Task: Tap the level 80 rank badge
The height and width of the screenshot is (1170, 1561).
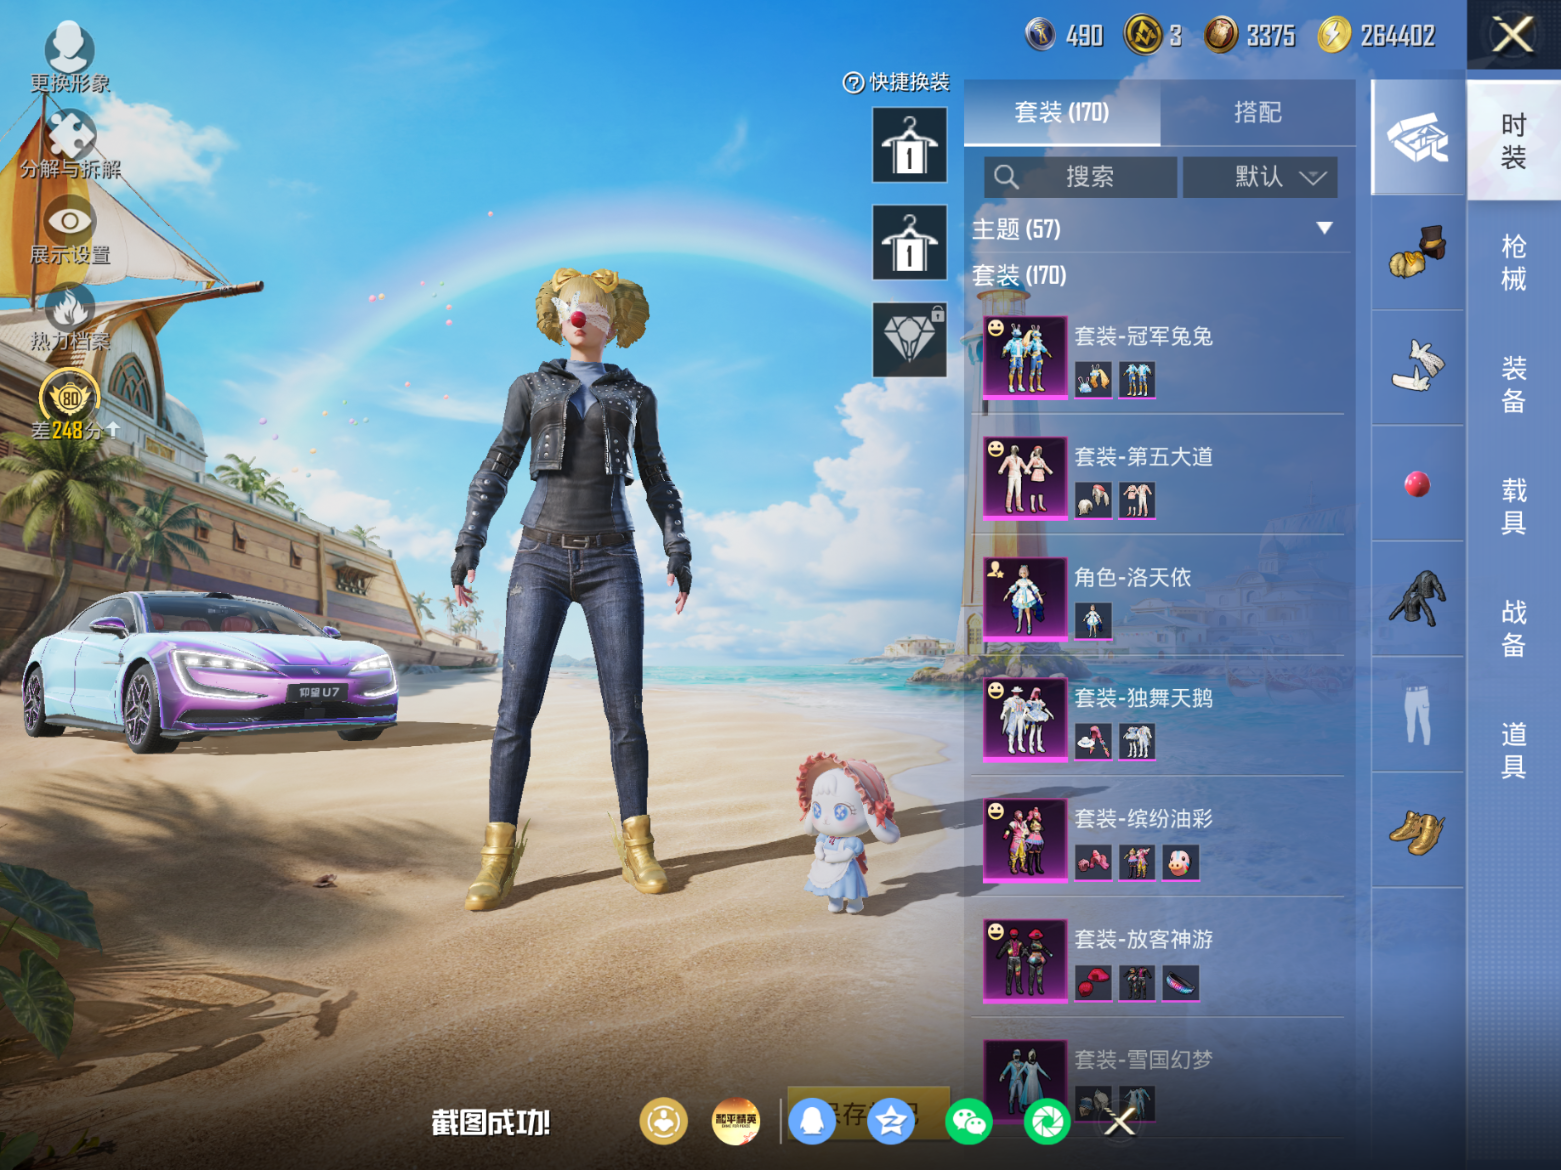Action: click(69, 397)
